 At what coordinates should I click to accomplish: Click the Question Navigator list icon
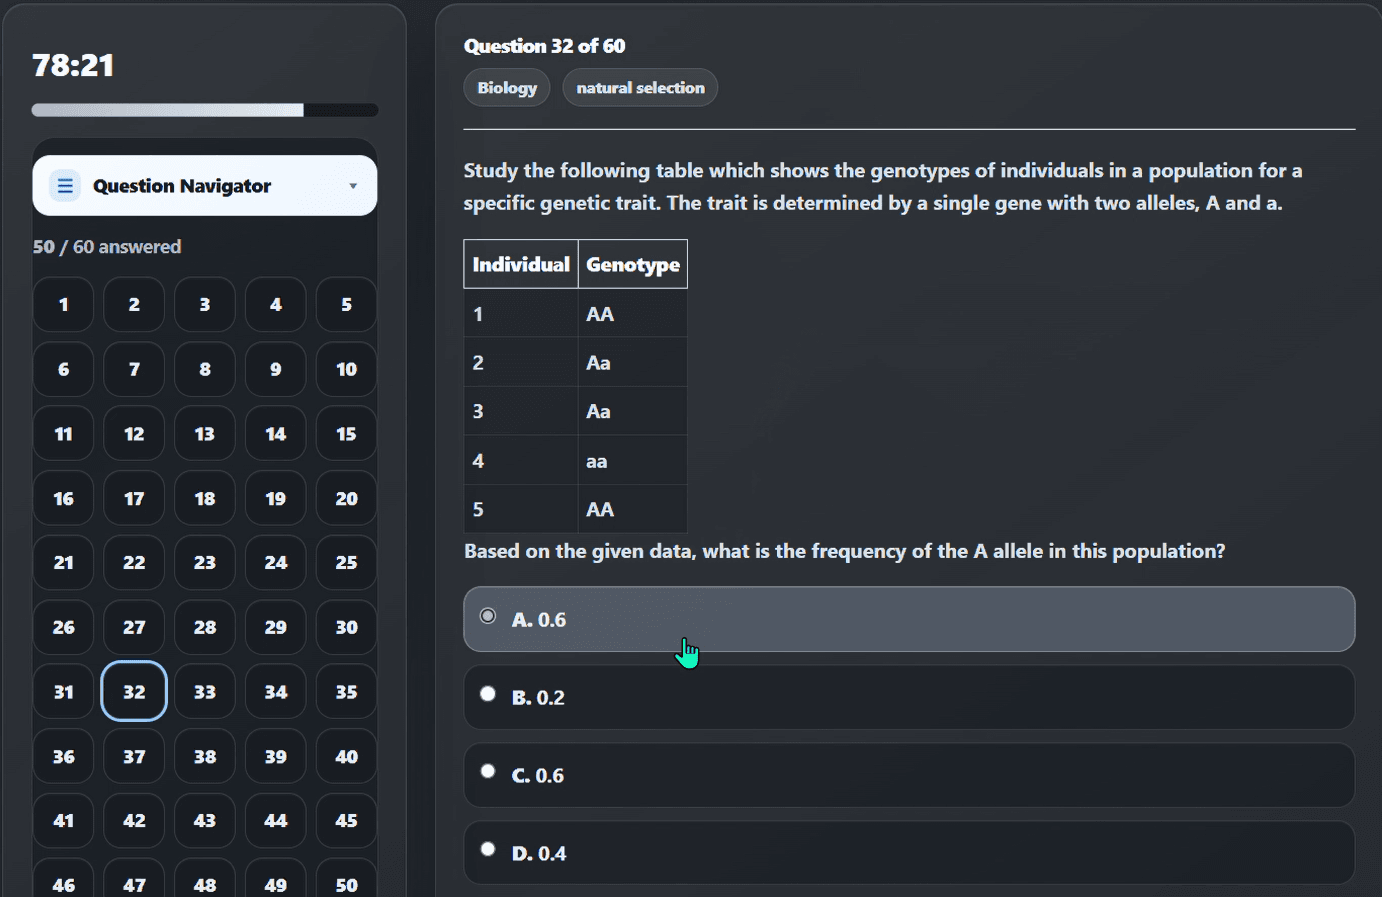click(x=65, y=186)
